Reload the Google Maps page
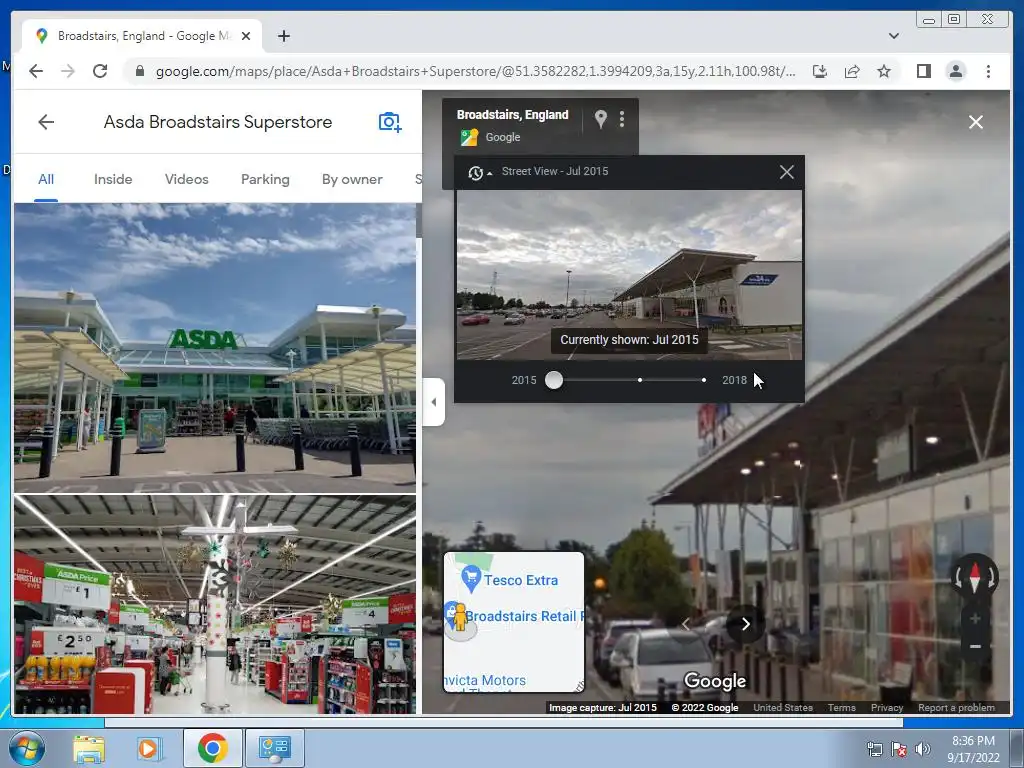1024x768 pixels. [x=100, y=71]
